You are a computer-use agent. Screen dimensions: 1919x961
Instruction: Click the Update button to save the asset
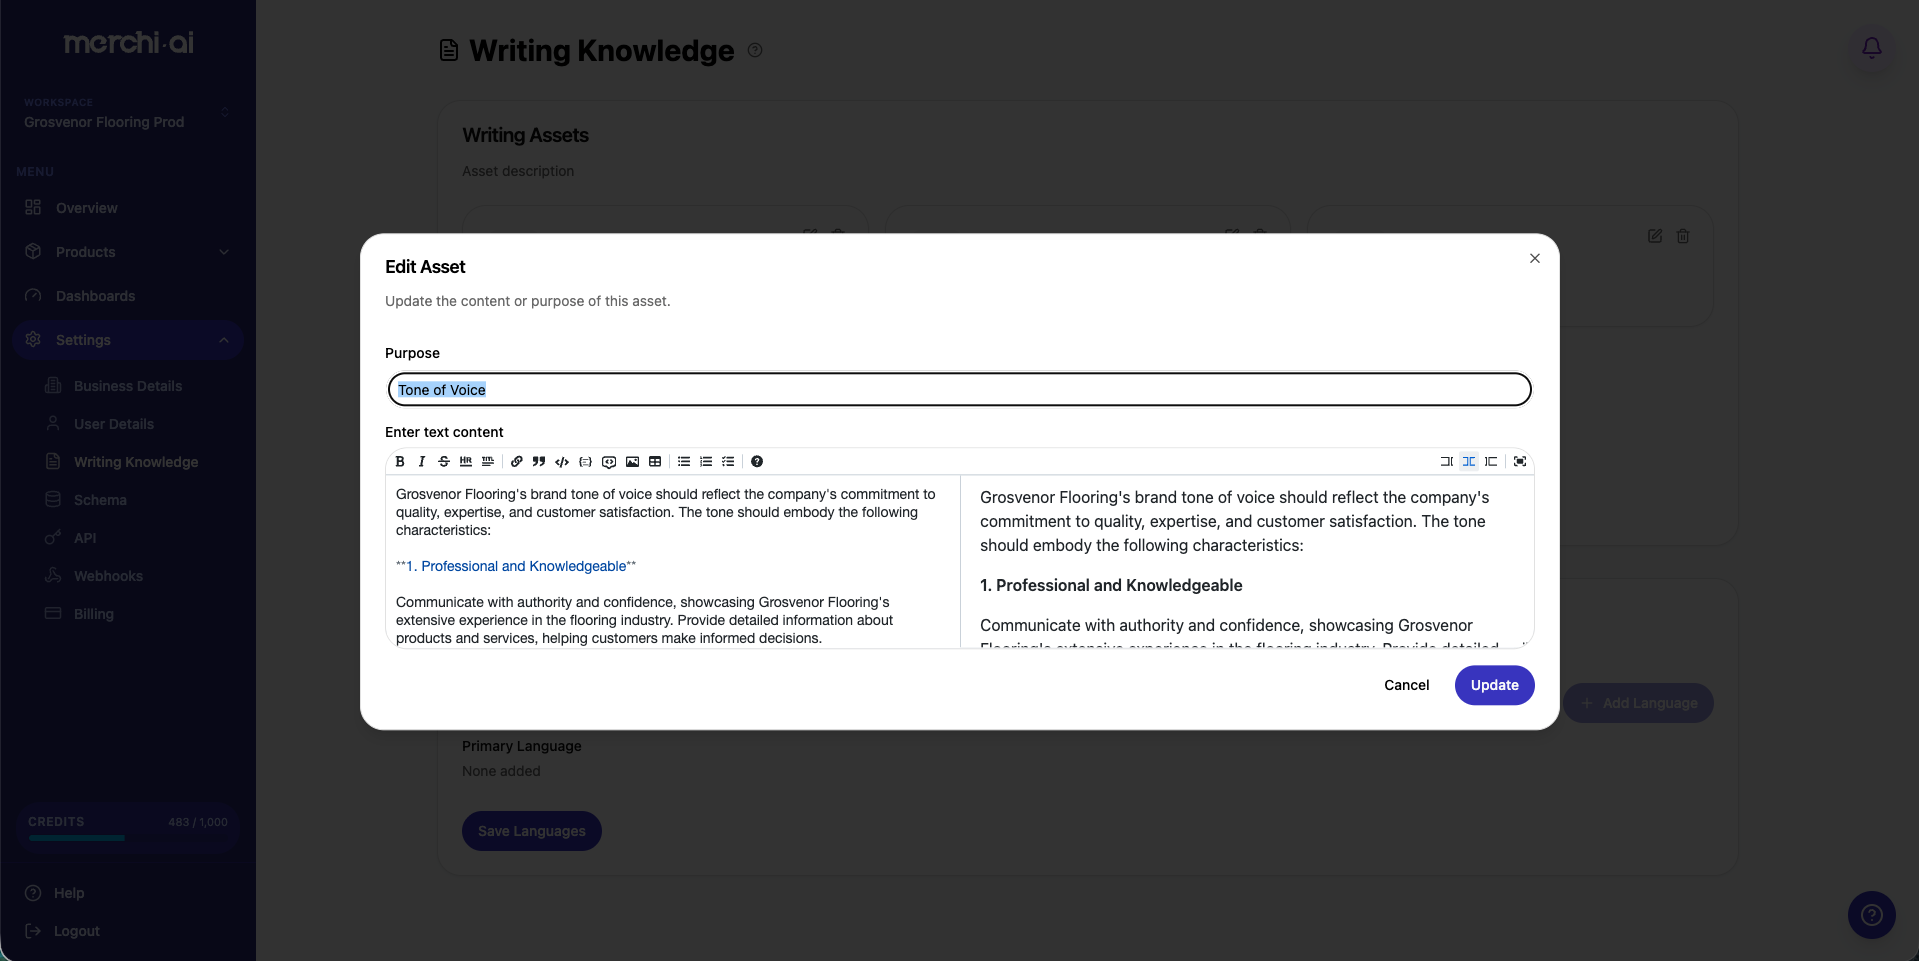tap(1494, 685)
